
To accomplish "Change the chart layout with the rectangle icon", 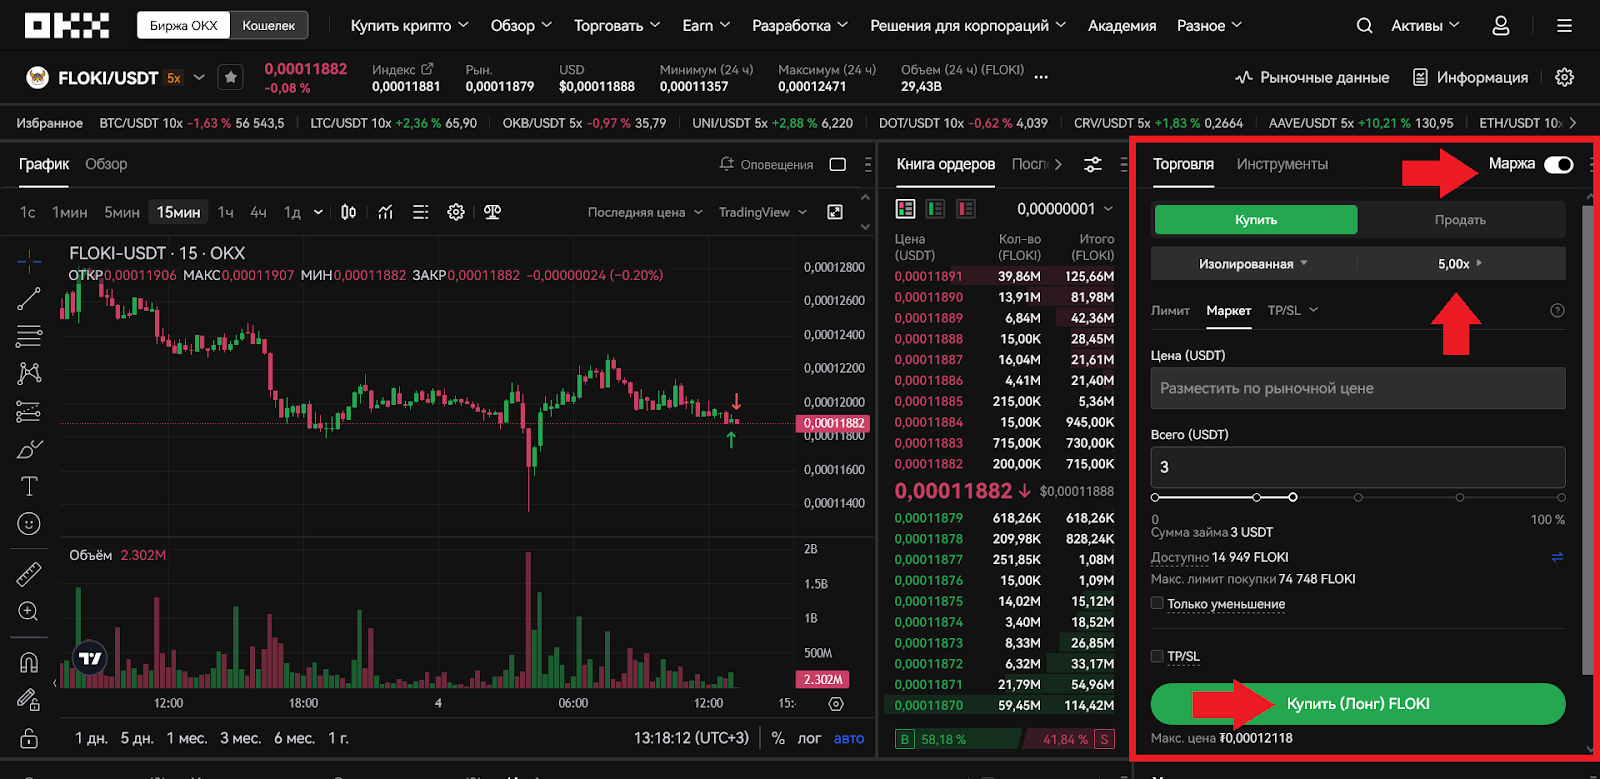I will pos(838,164).
